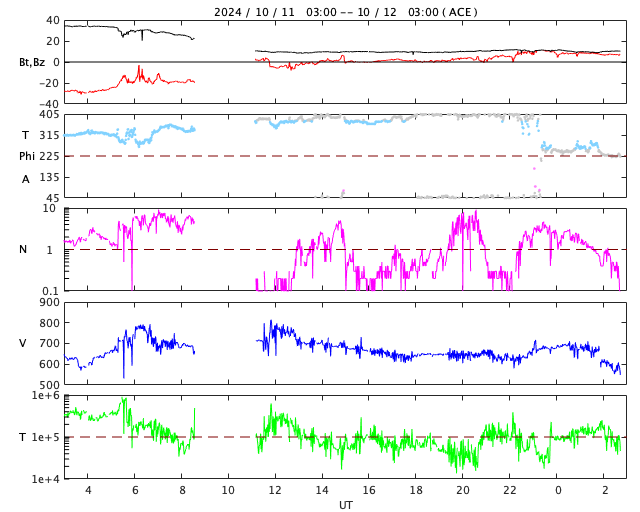Click the 'Bt,Bz' axis label

click(x=32, y=62)
